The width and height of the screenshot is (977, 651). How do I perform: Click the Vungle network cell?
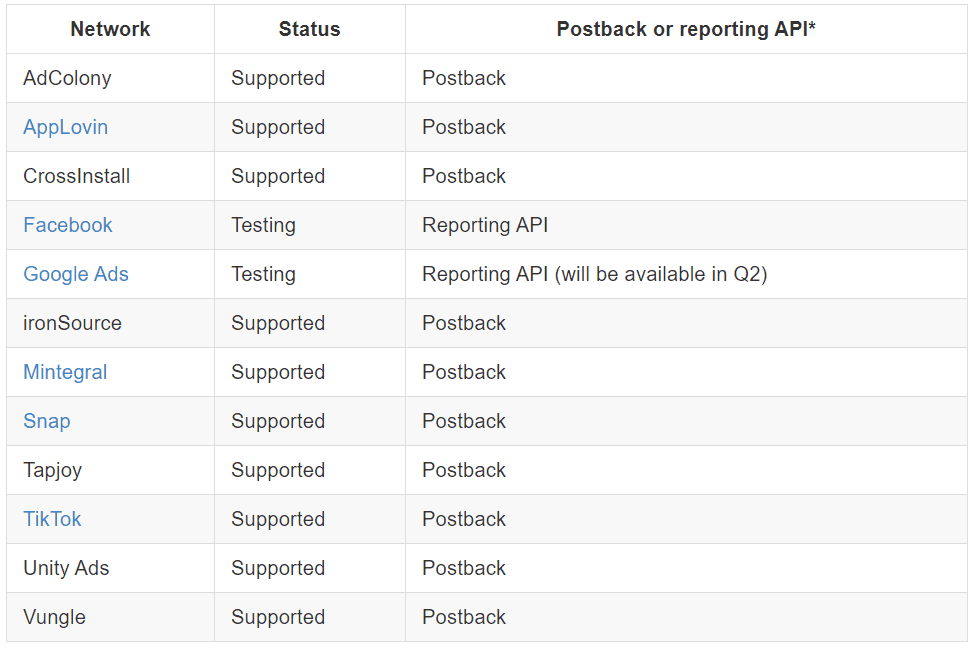tap(110, 617)
